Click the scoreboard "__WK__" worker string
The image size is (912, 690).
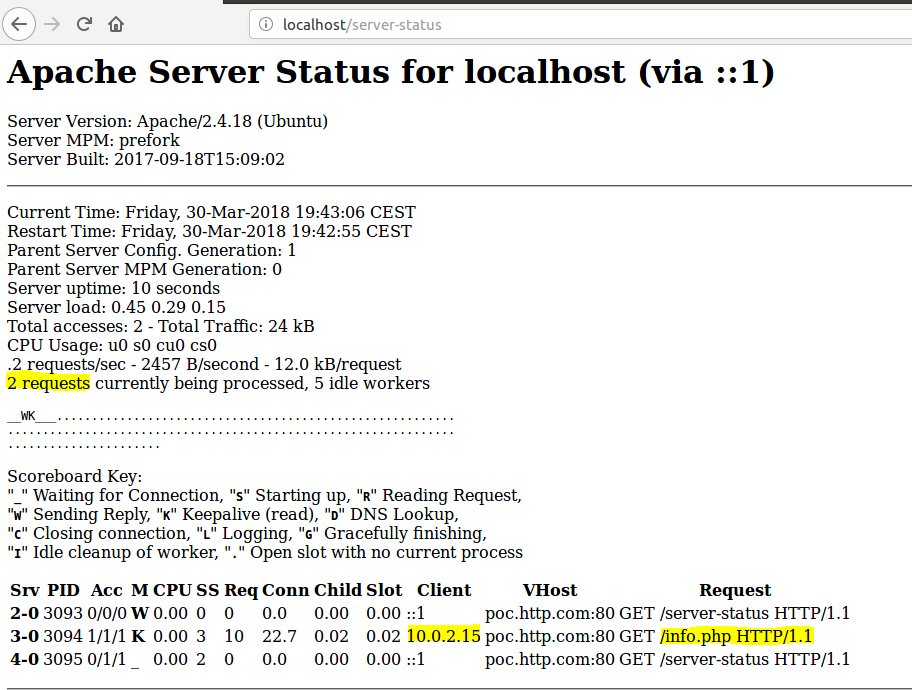[32, 415]
